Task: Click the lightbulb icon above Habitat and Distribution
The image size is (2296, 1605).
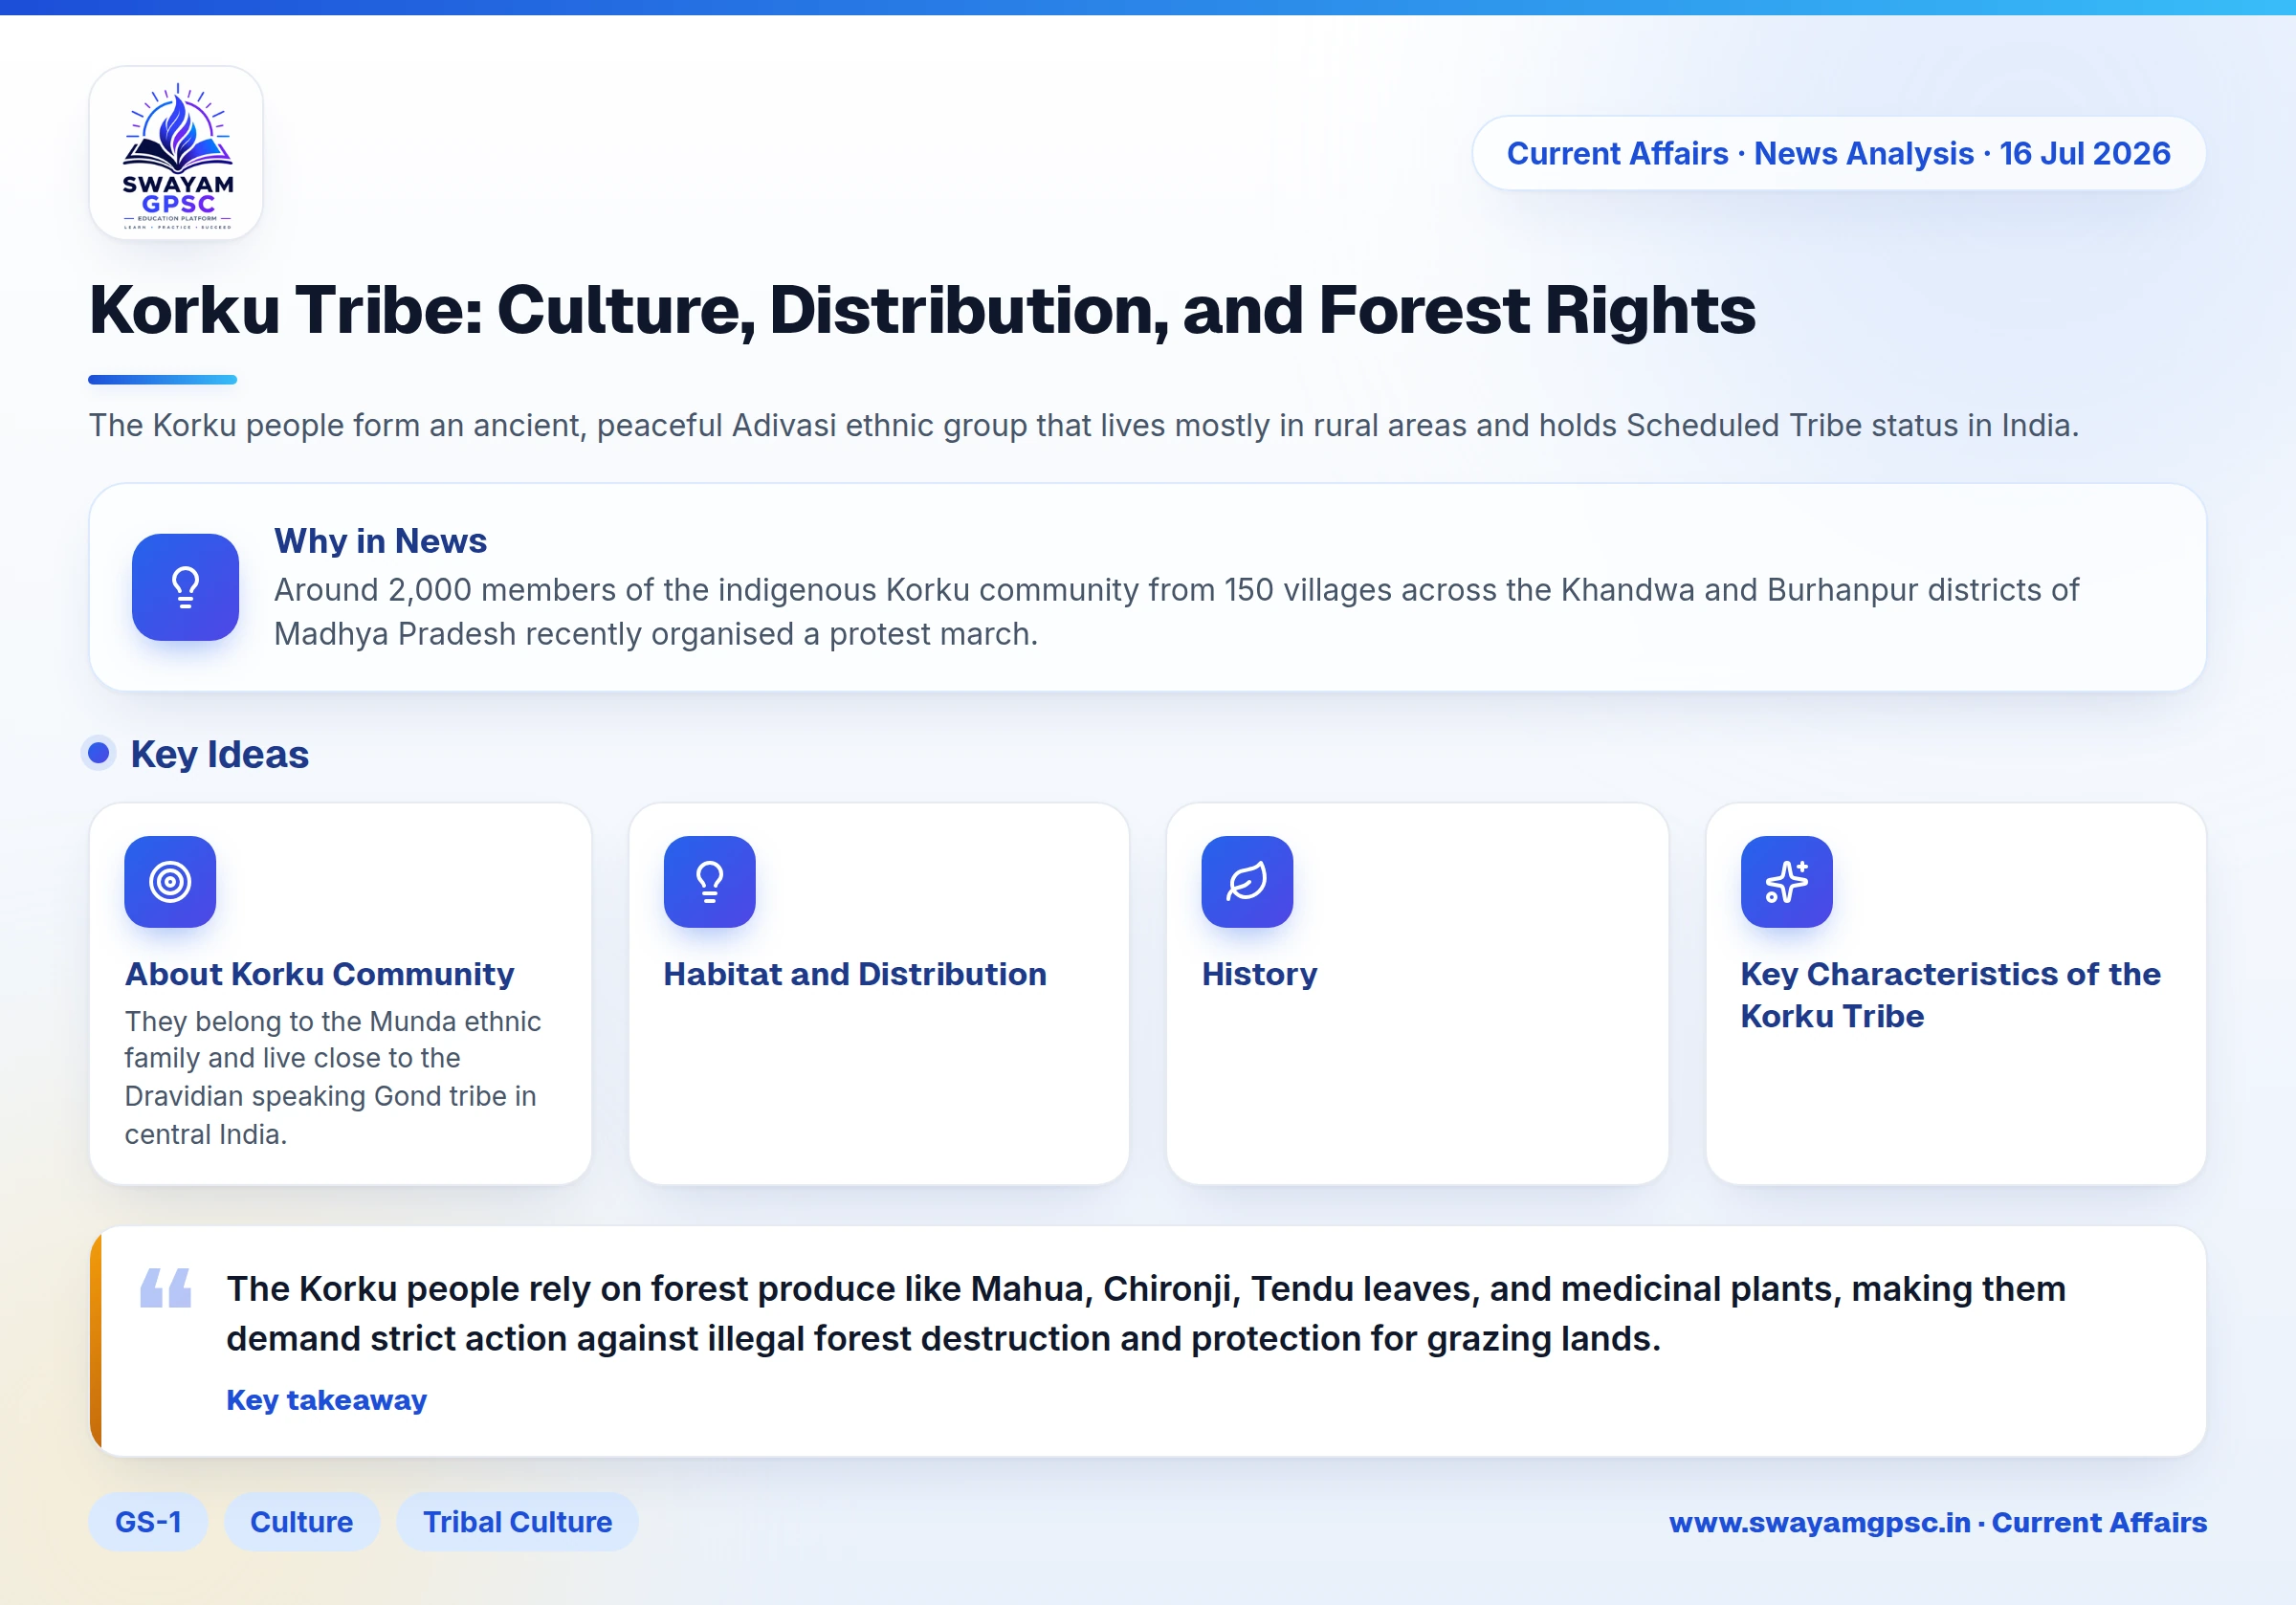Action: pos(710,882)
